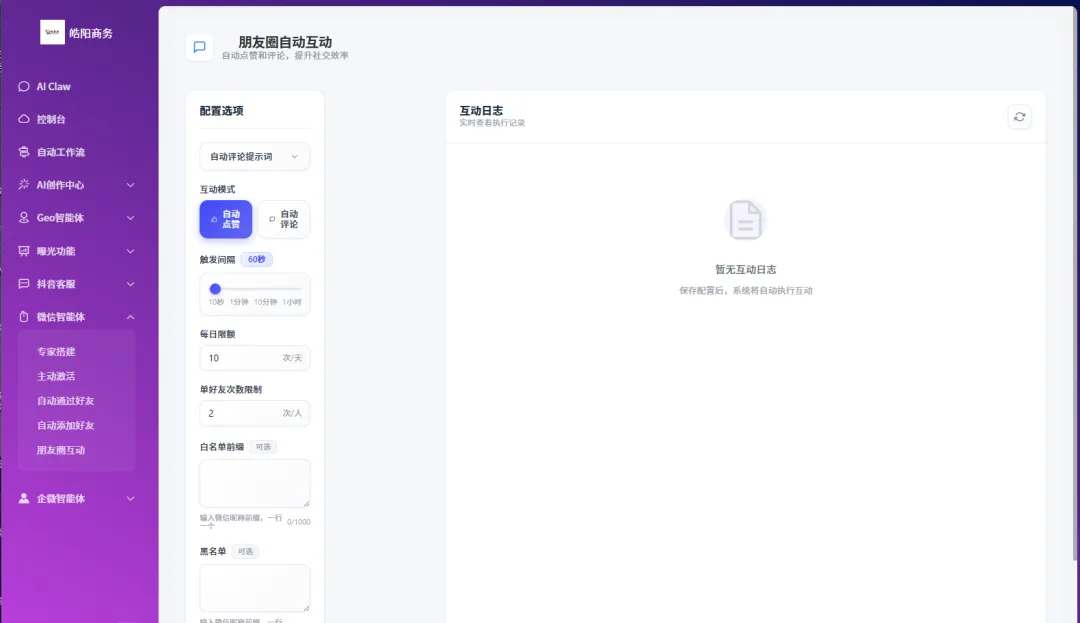1080x623 pixels.
Task: Open the 控制台 dashboard icon
Action: tap(23, 119)
